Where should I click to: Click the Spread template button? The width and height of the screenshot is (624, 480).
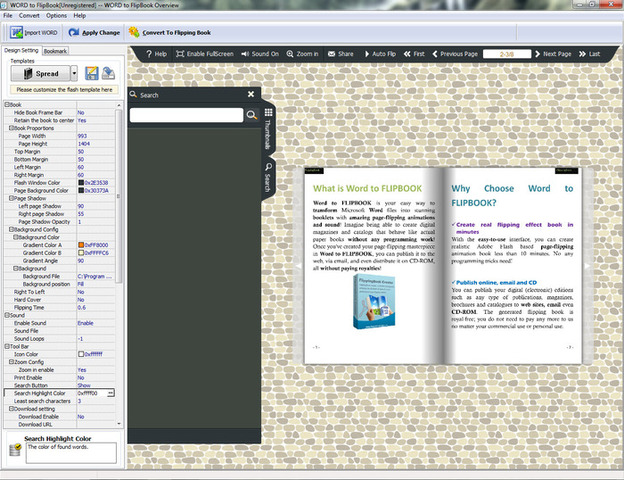click(x=40, y=73)
